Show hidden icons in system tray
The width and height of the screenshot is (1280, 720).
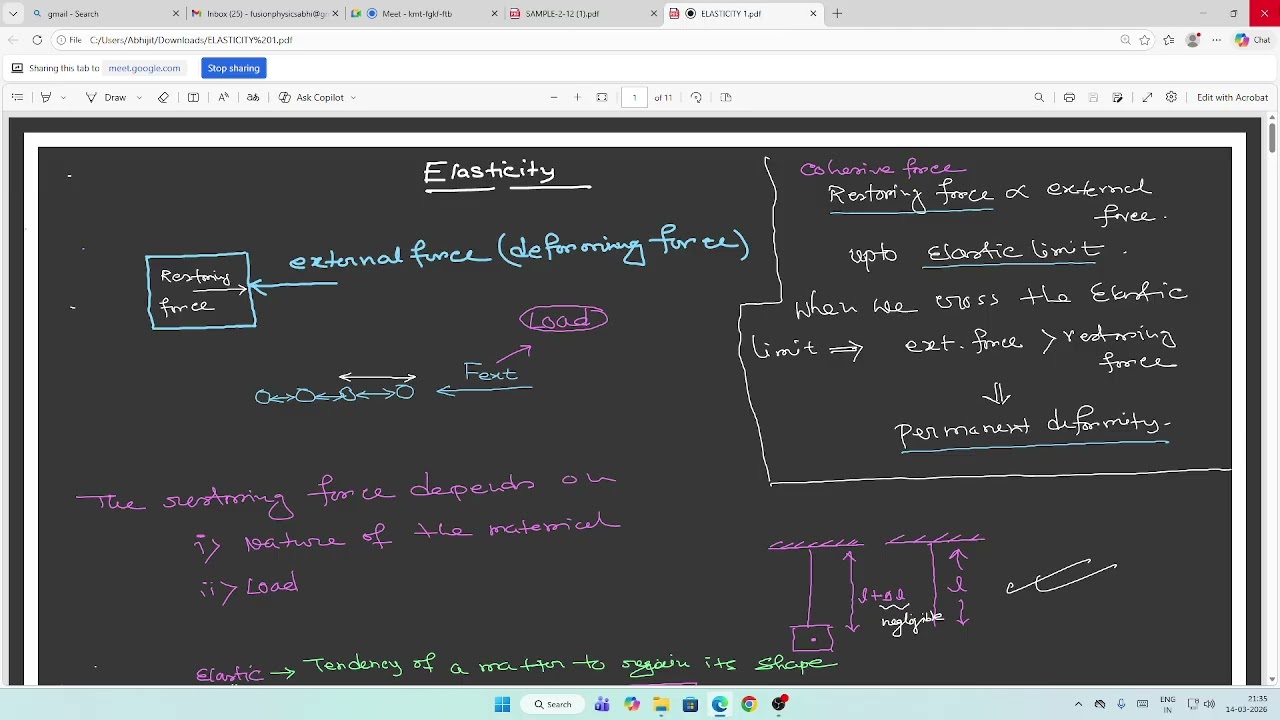click(x=1078, y=704)
